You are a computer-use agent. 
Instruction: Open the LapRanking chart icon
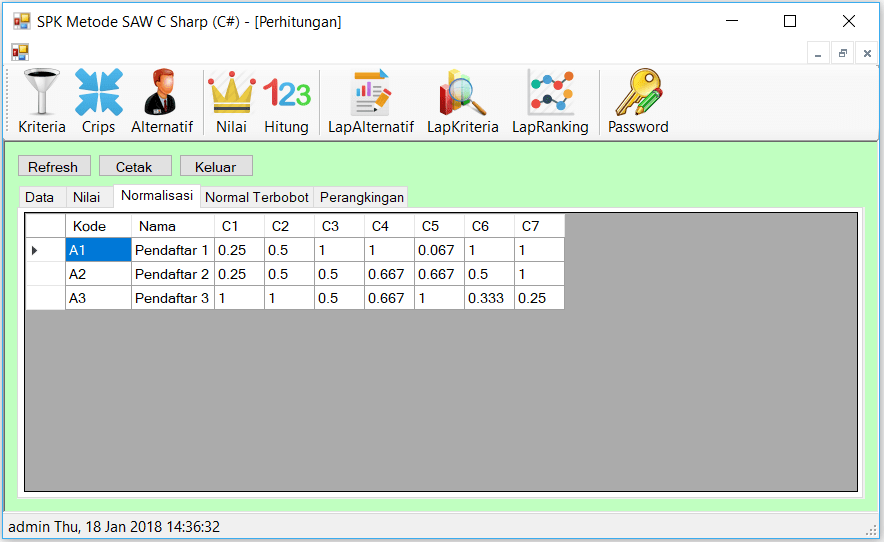[x=550, y=93]
